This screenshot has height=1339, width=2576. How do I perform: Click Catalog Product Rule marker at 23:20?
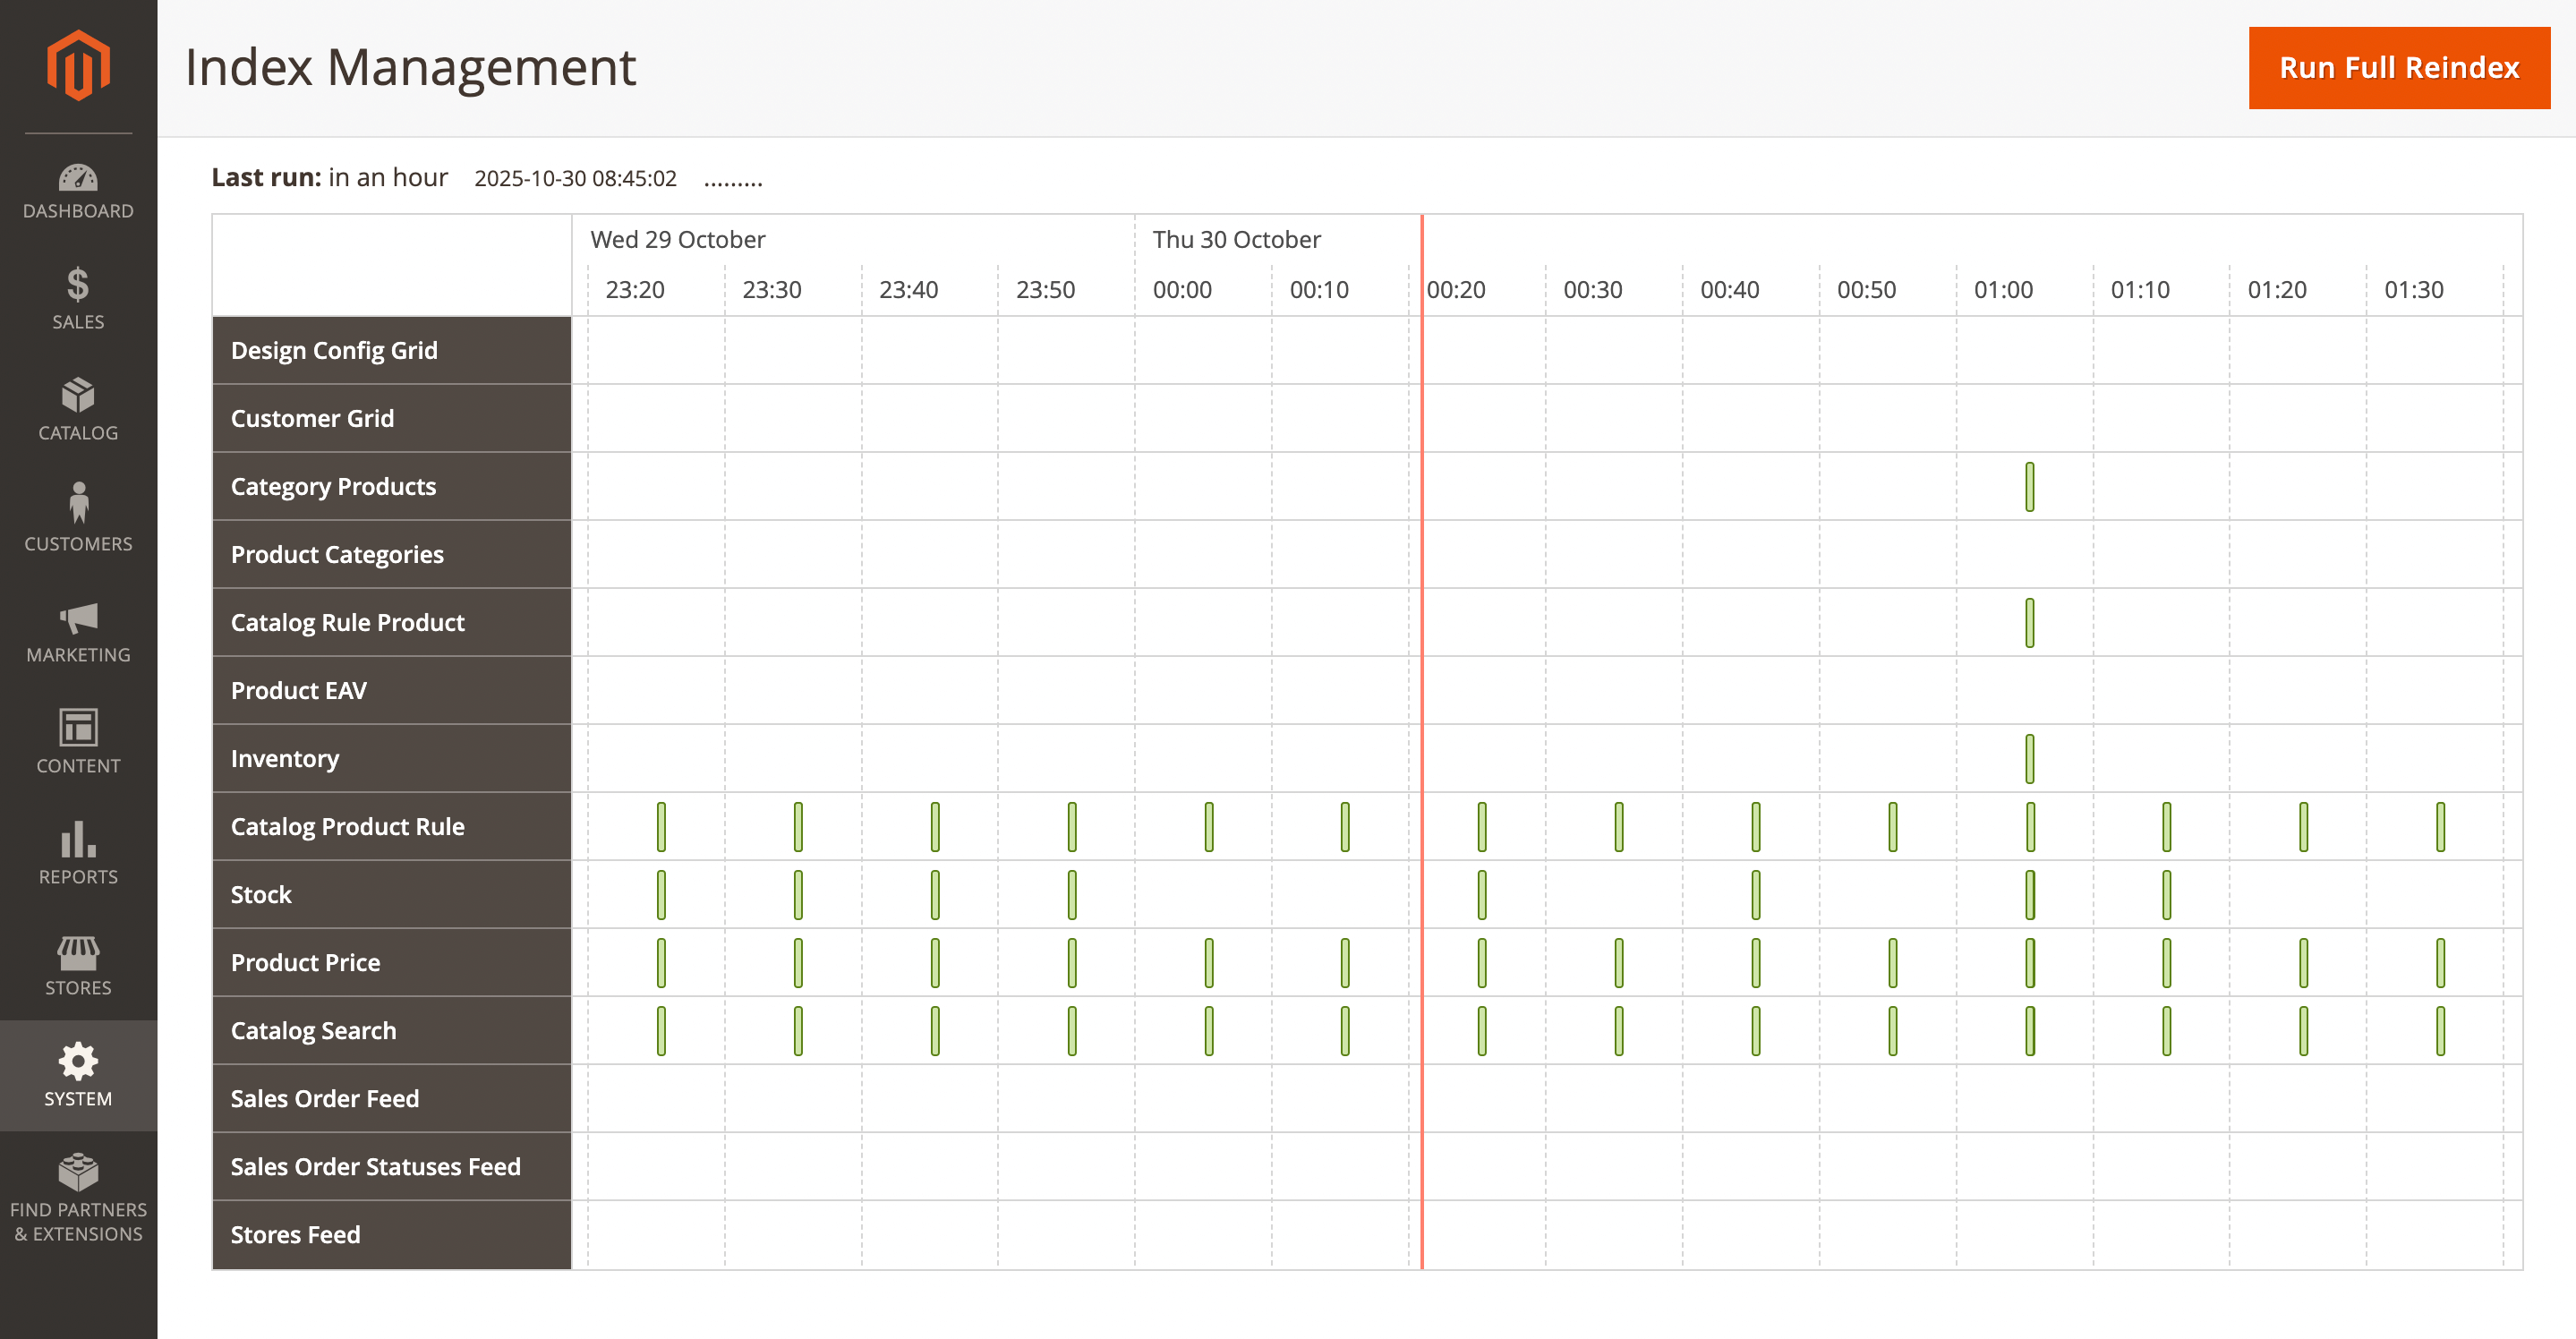pos(661,827)
